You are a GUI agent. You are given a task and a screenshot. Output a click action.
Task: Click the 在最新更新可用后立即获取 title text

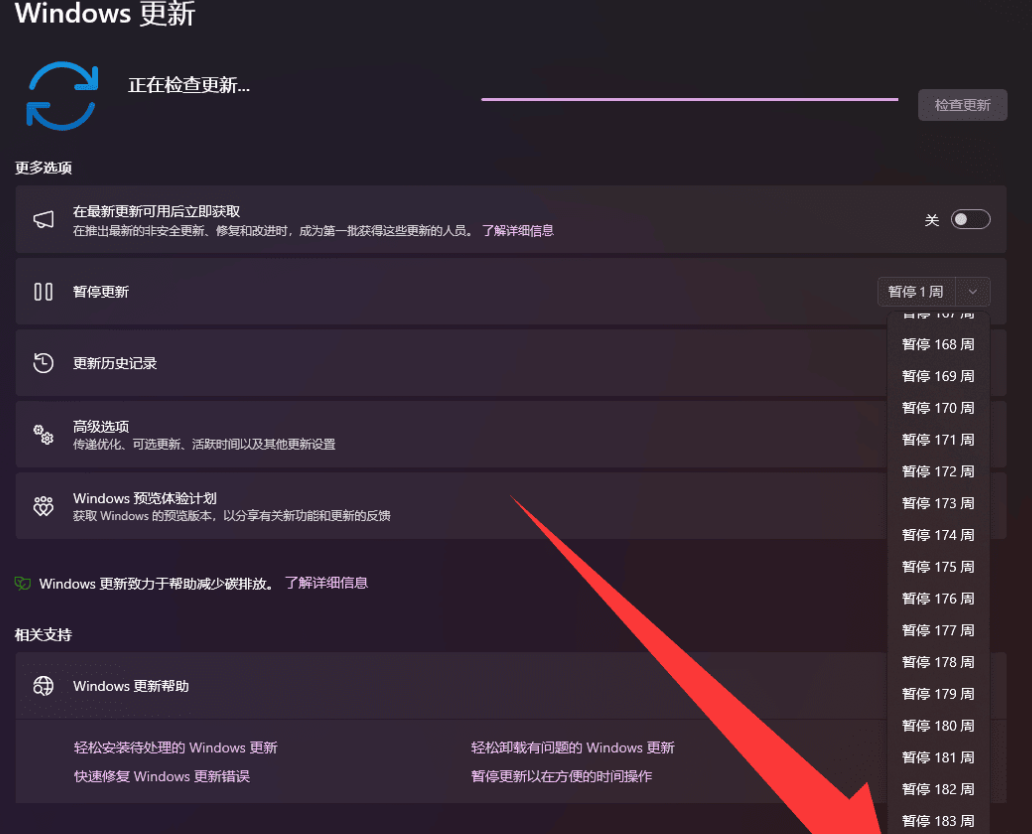click(x=157, y=211)
